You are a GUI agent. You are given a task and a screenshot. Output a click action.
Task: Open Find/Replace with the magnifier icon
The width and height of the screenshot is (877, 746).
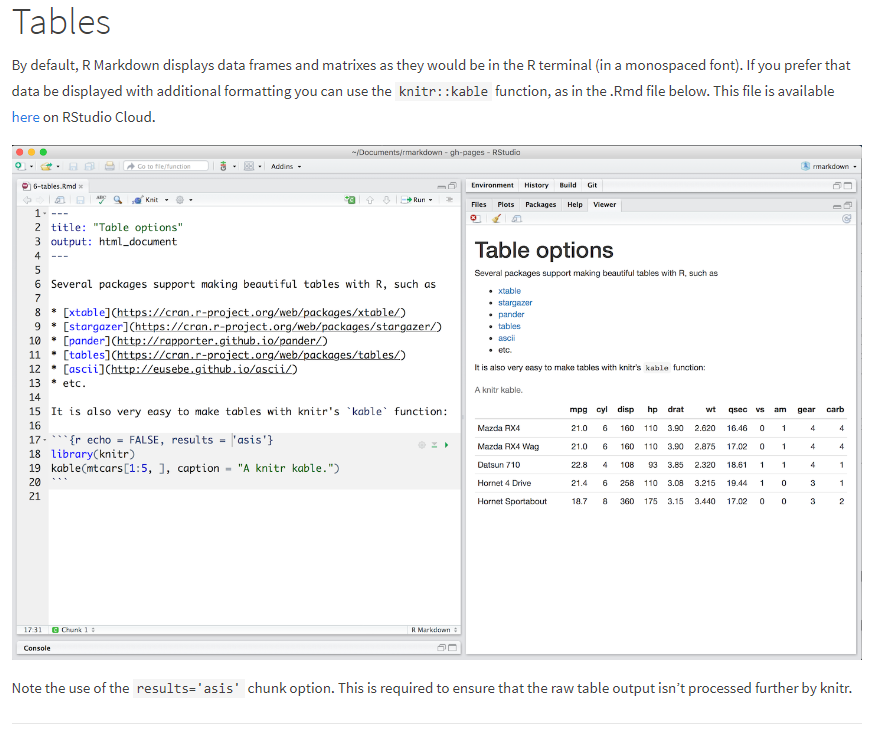(118, 199)
